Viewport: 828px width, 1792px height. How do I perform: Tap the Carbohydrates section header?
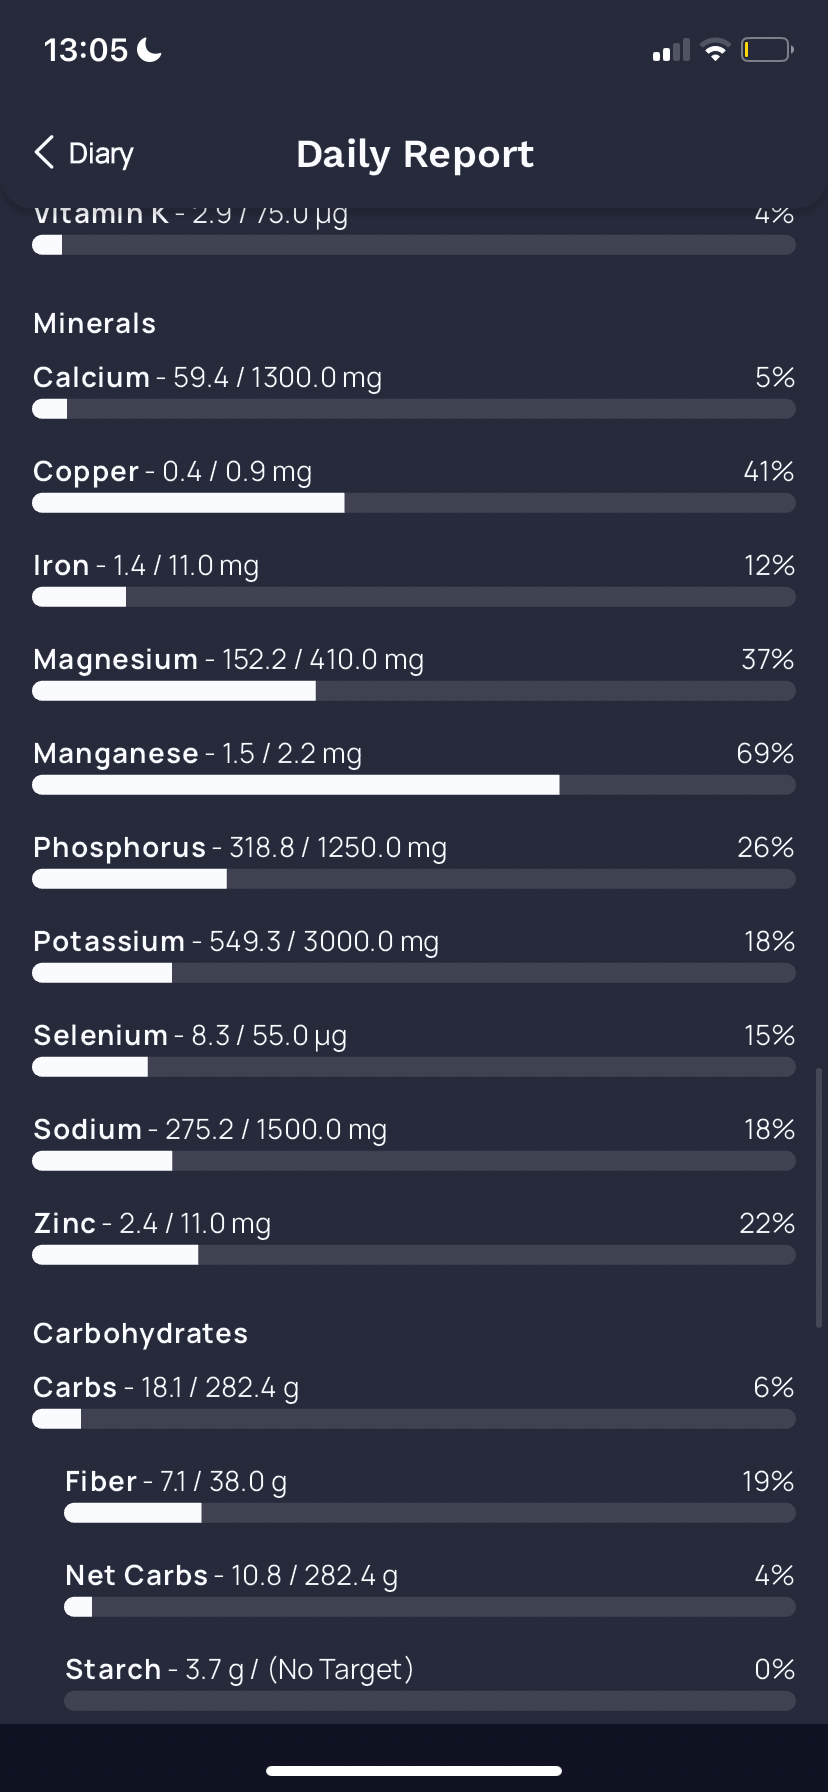point(141,1333)
